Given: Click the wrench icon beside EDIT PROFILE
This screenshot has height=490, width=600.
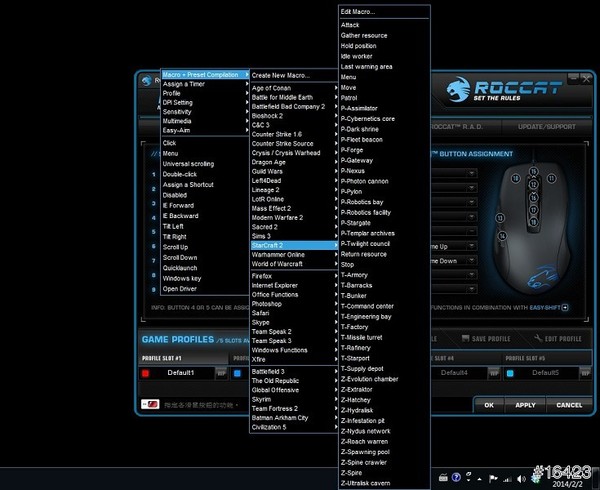Looking at the screenshot, I should pos(538,338).
